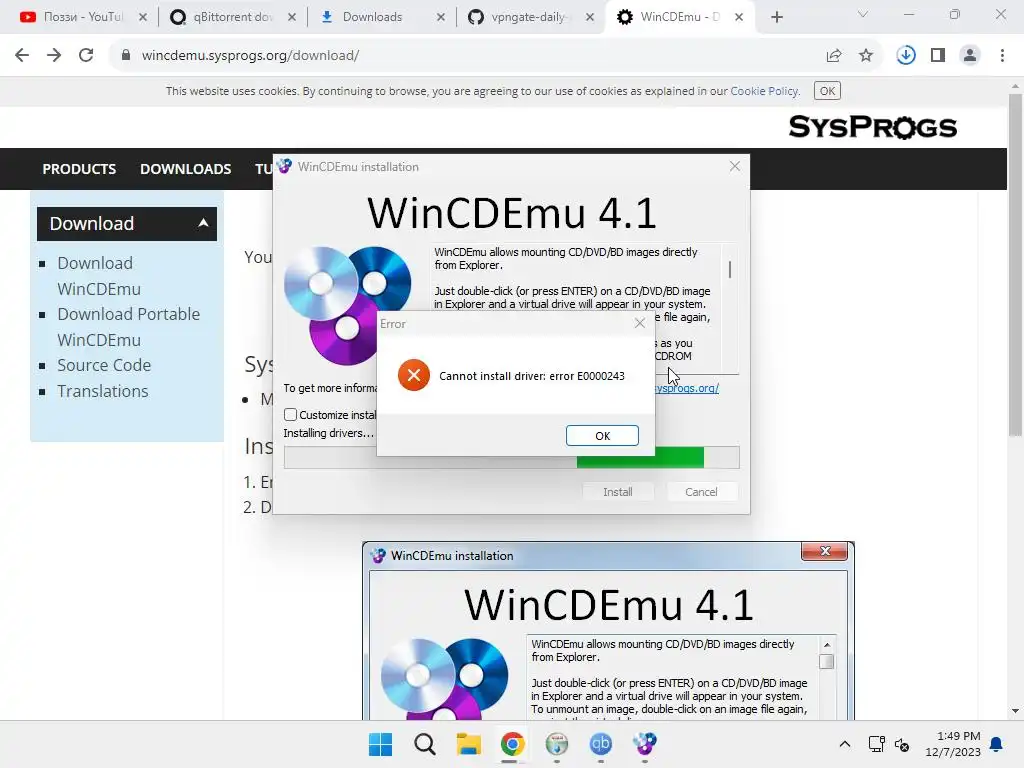This screenshot has width=1024, height=768.
Task: Open a new browser tab
Action: pos(776,17)
